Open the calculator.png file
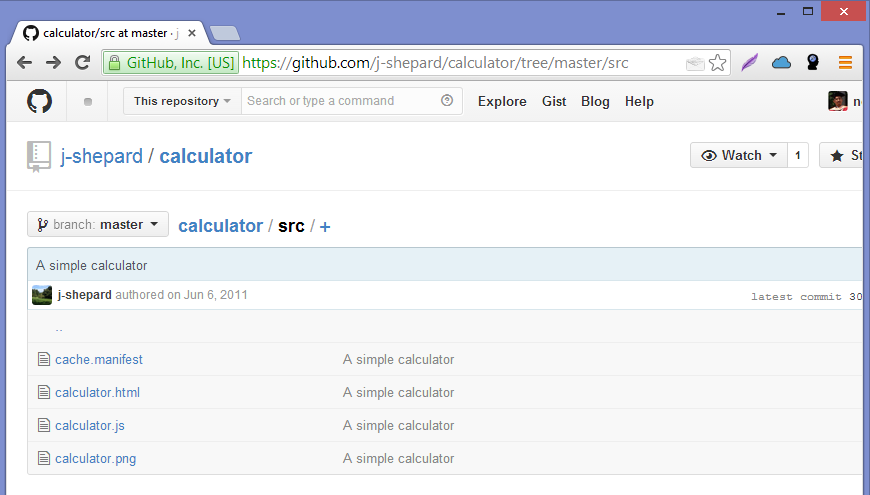 (x=95, y=459)
